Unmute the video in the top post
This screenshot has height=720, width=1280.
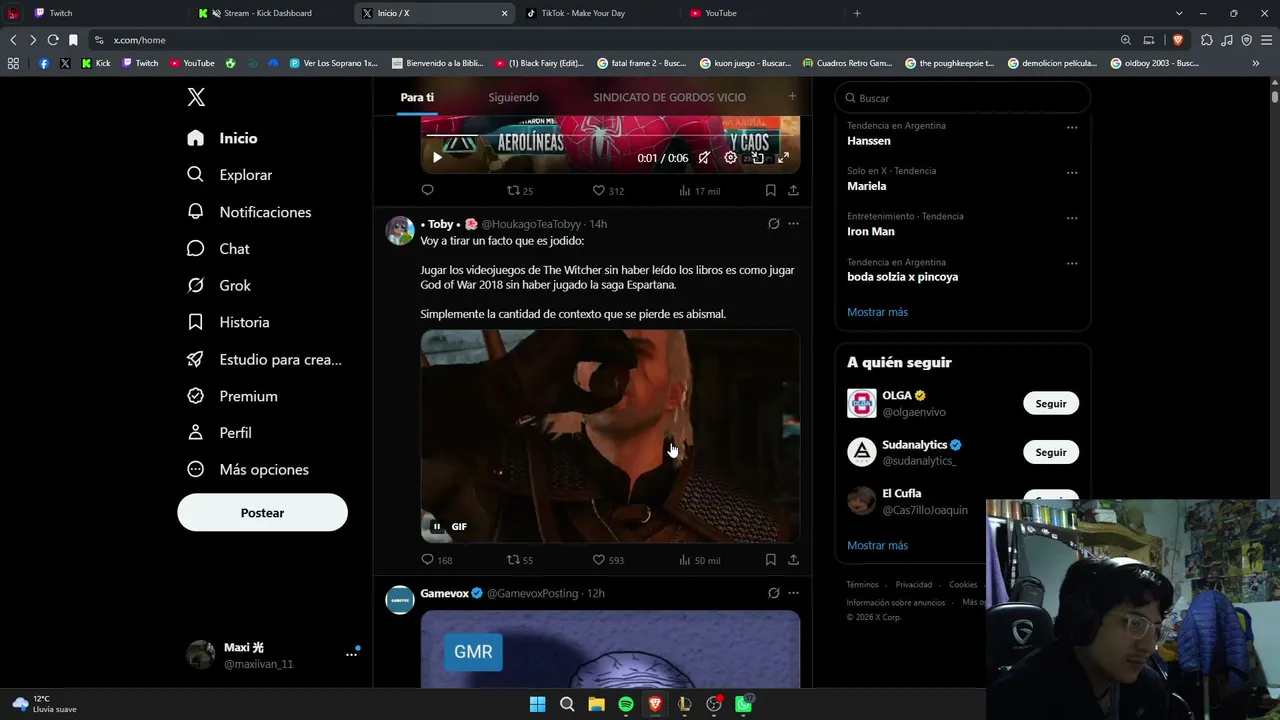click(704, 157)
